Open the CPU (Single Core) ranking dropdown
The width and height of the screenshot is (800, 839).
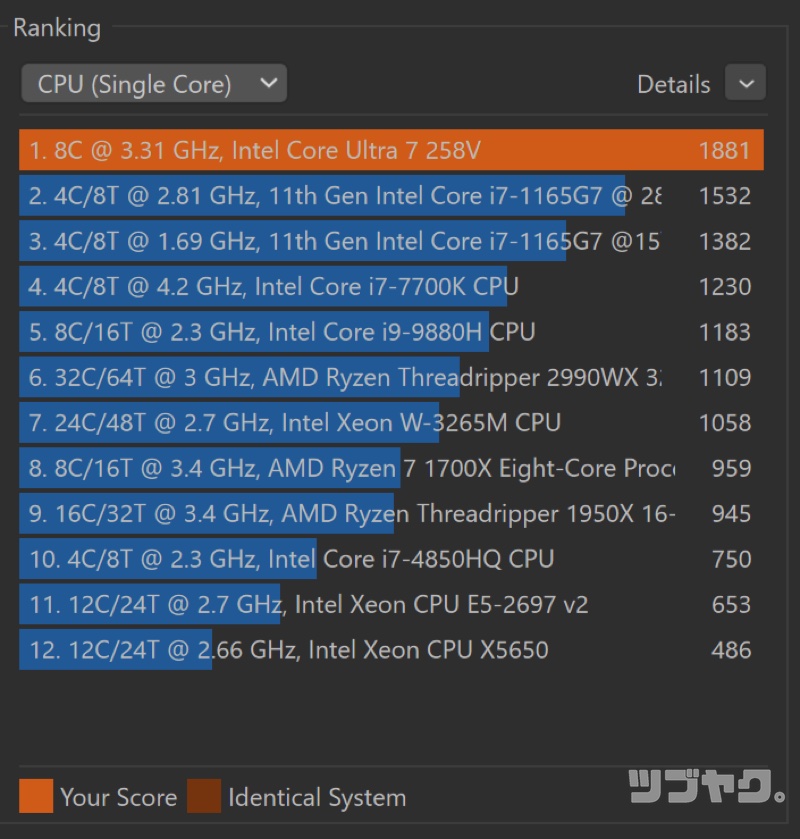coord(154,83)
